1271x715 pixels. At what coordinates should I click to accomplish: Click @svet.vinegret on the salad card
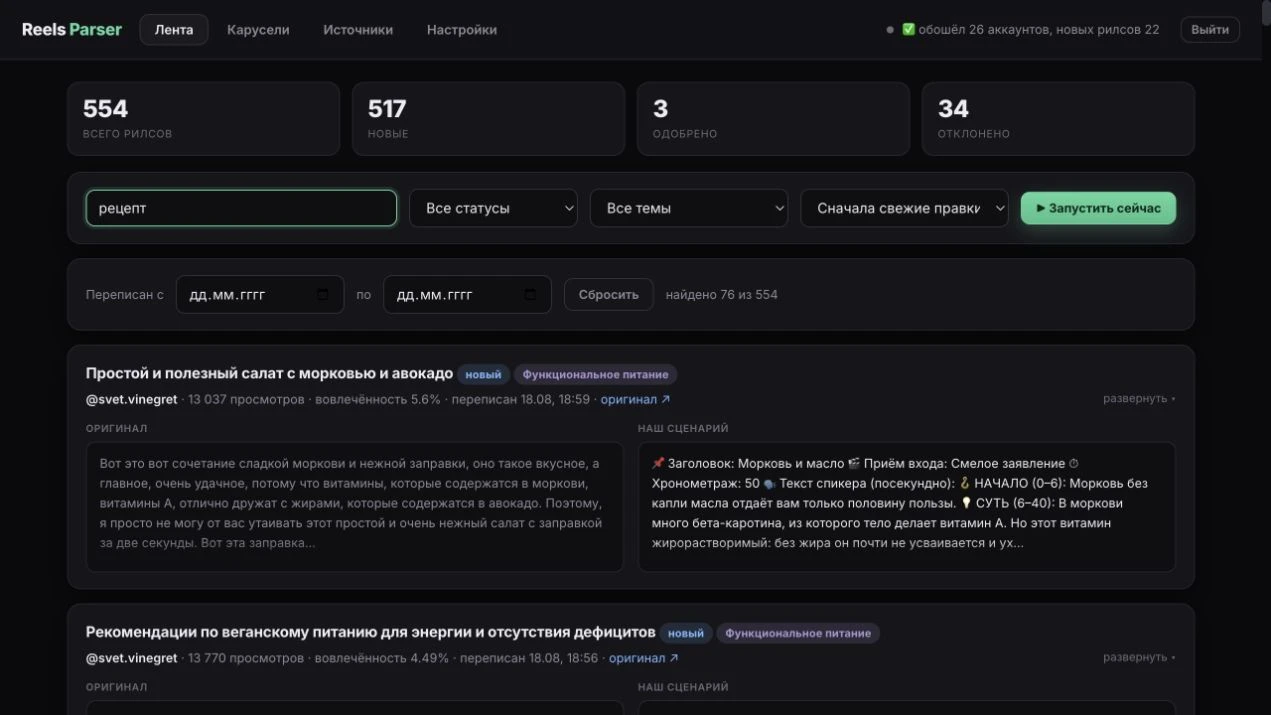[x=131, y=399]
